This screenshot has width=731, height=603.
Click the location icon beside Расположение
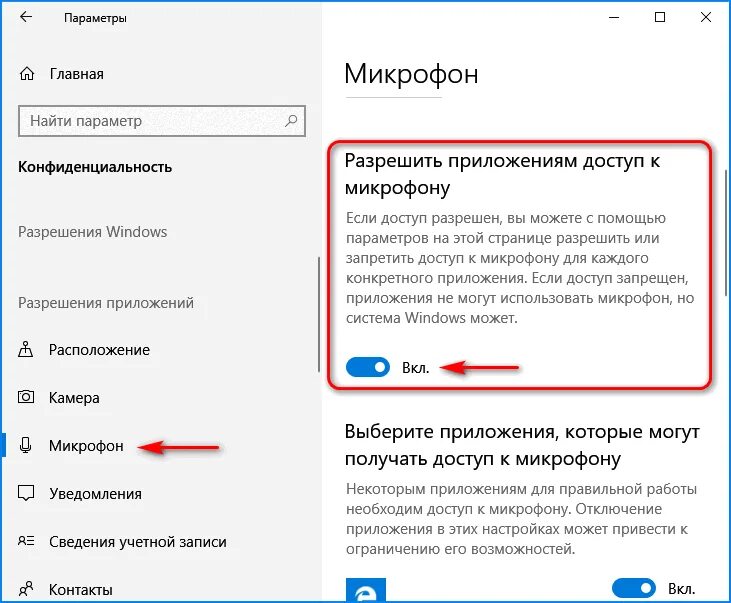tap(26, 349)
